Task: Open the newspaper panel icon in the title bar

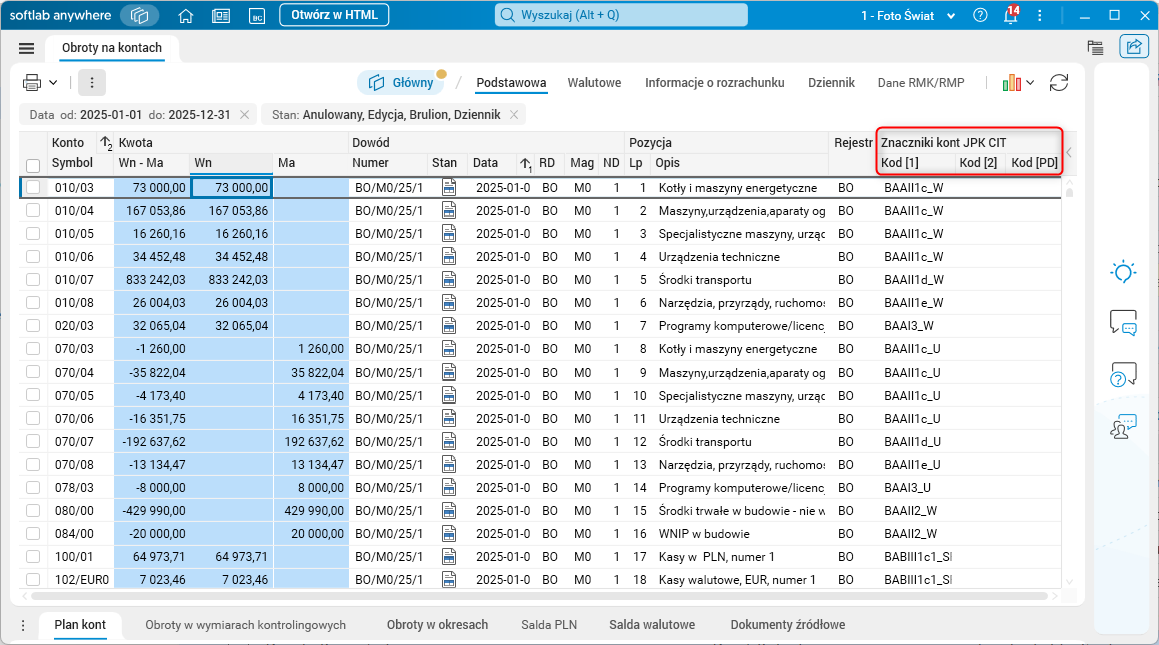Action: point(221,16)
